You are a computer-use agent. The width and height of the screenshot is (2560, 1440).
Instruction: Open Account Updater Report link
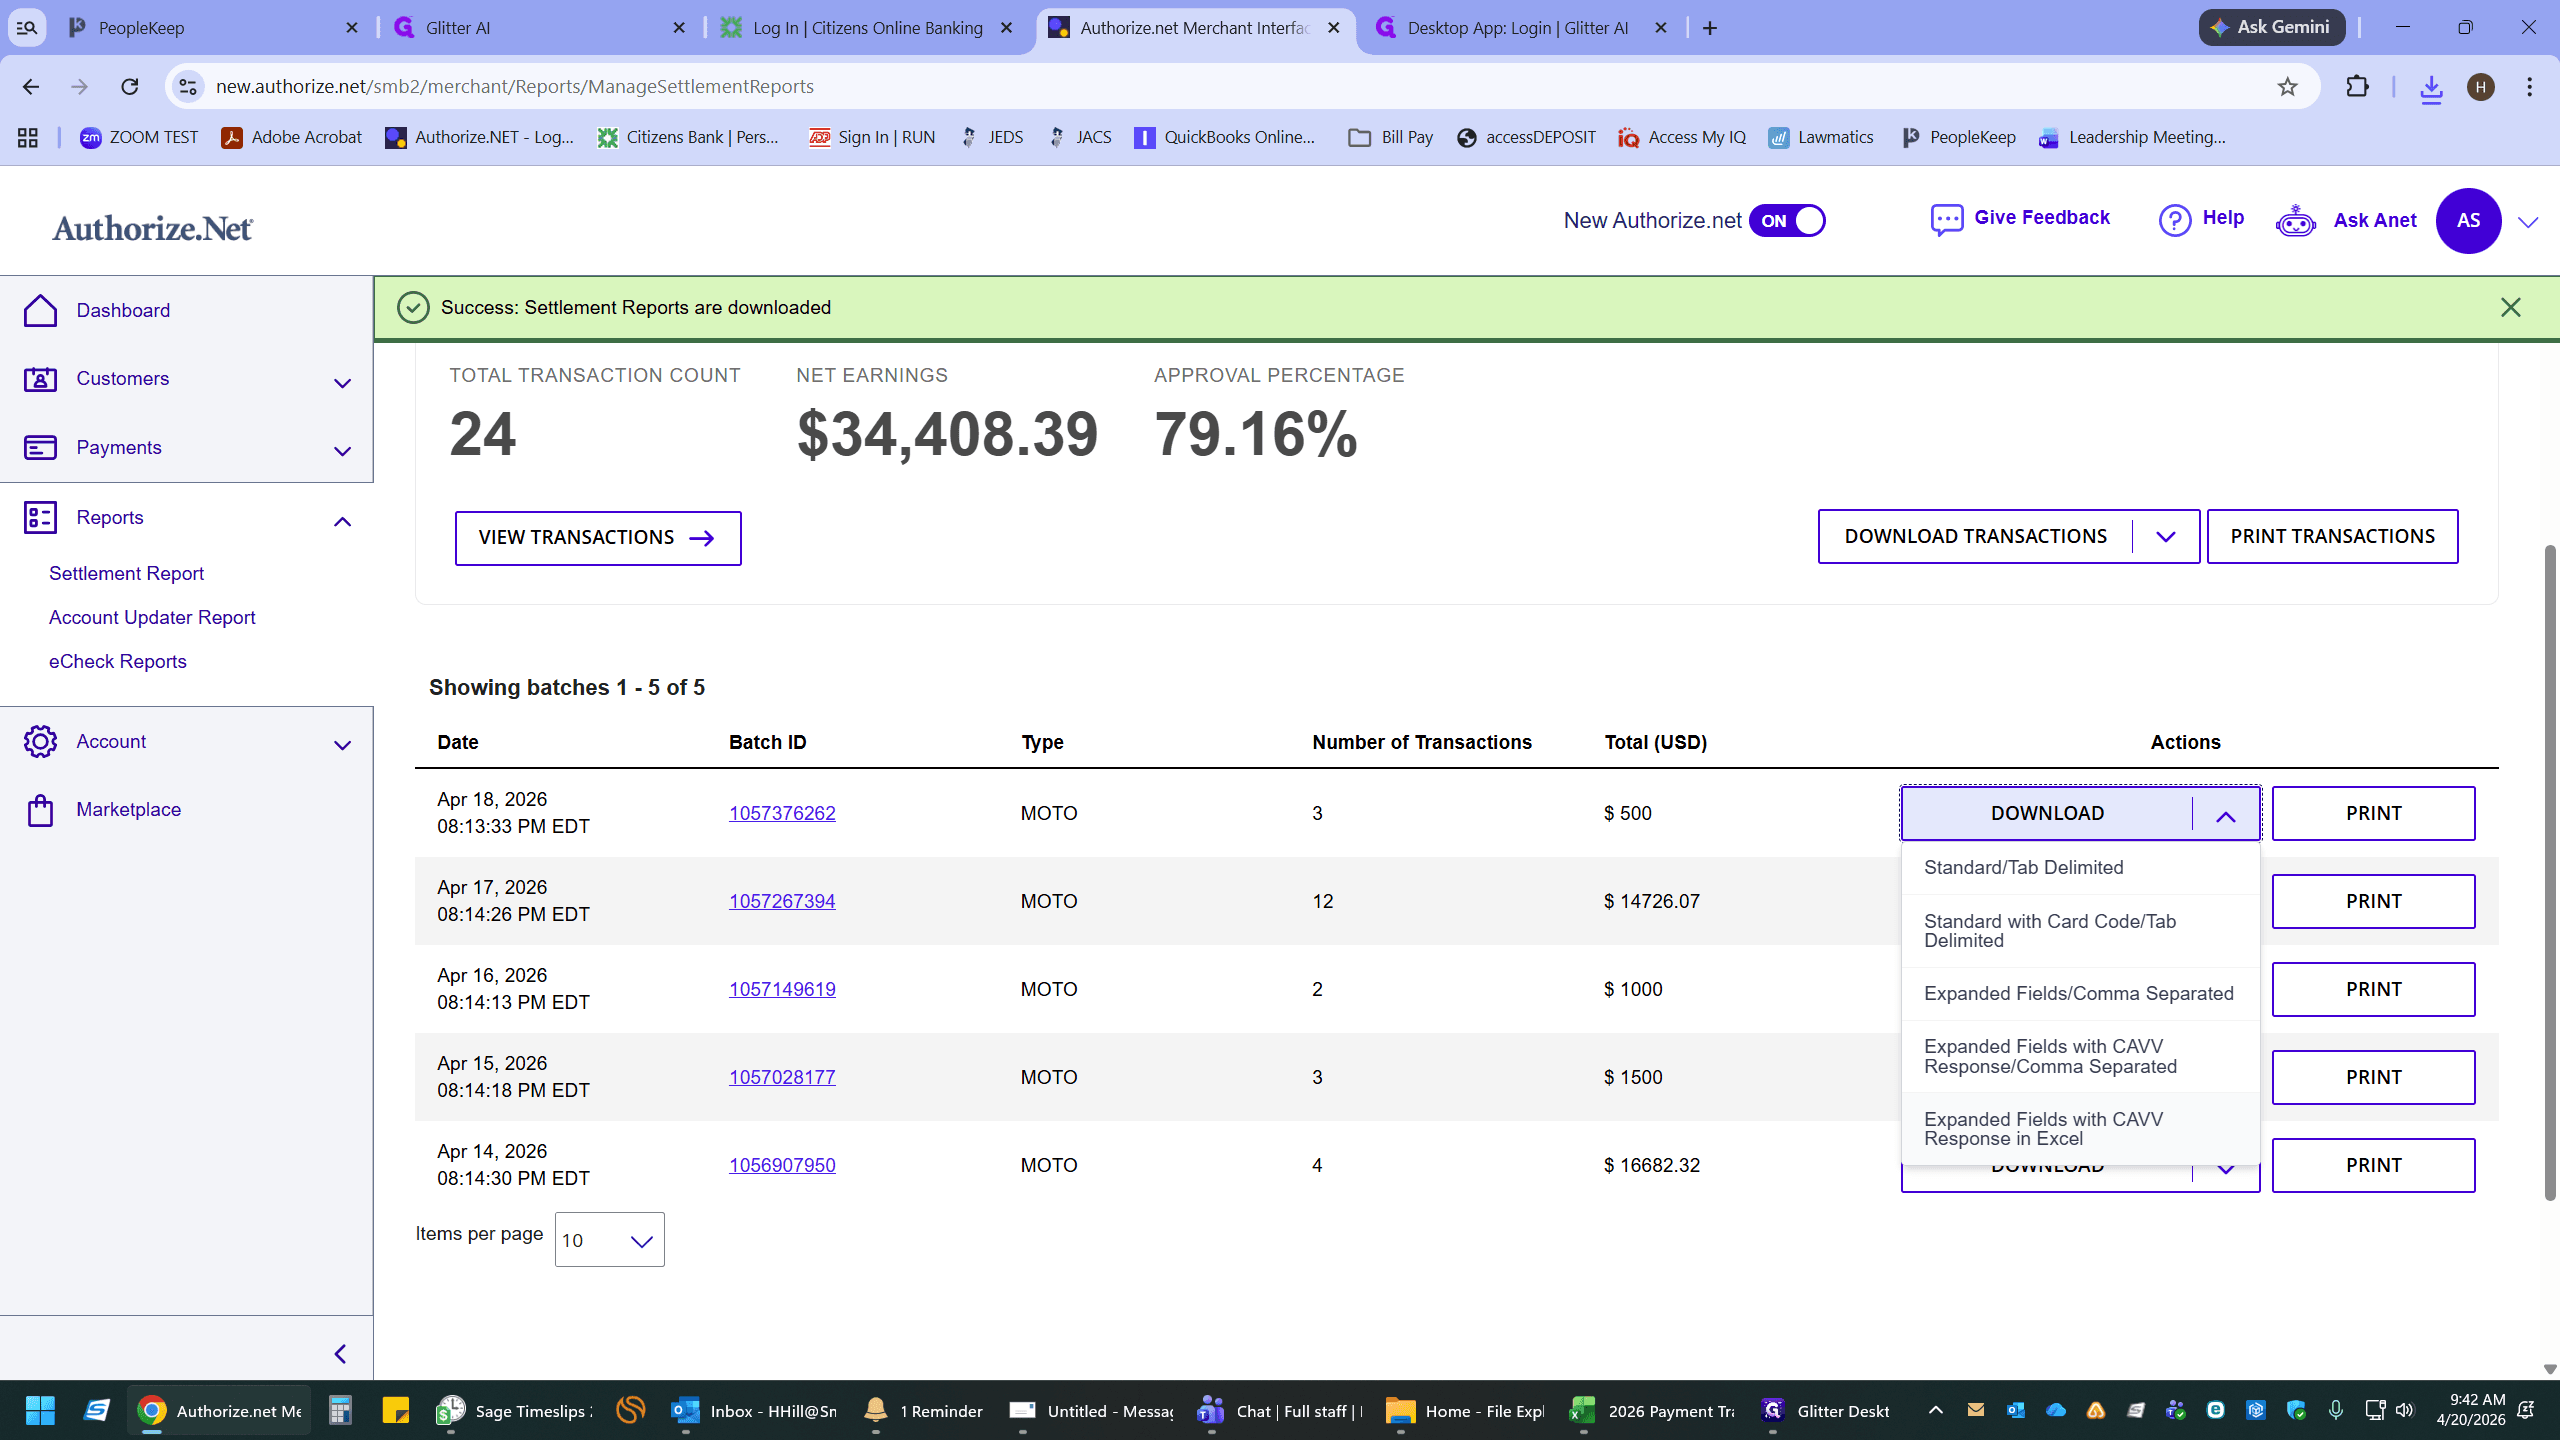pos(152,617)
